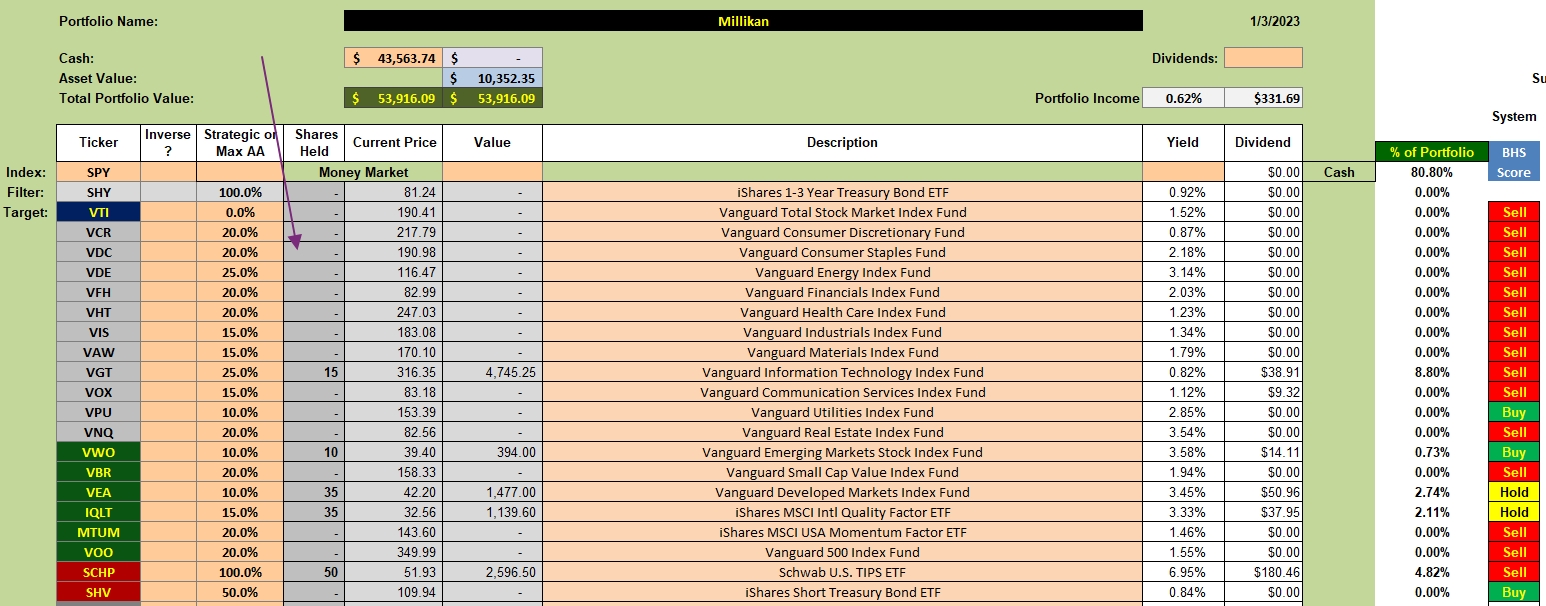Image resolution: width=1546 pixels, height=606 pixels.
Task: Select the Portfolio Income 0.62% cell
Action: pyautogui.click(x=1182, y=98)
